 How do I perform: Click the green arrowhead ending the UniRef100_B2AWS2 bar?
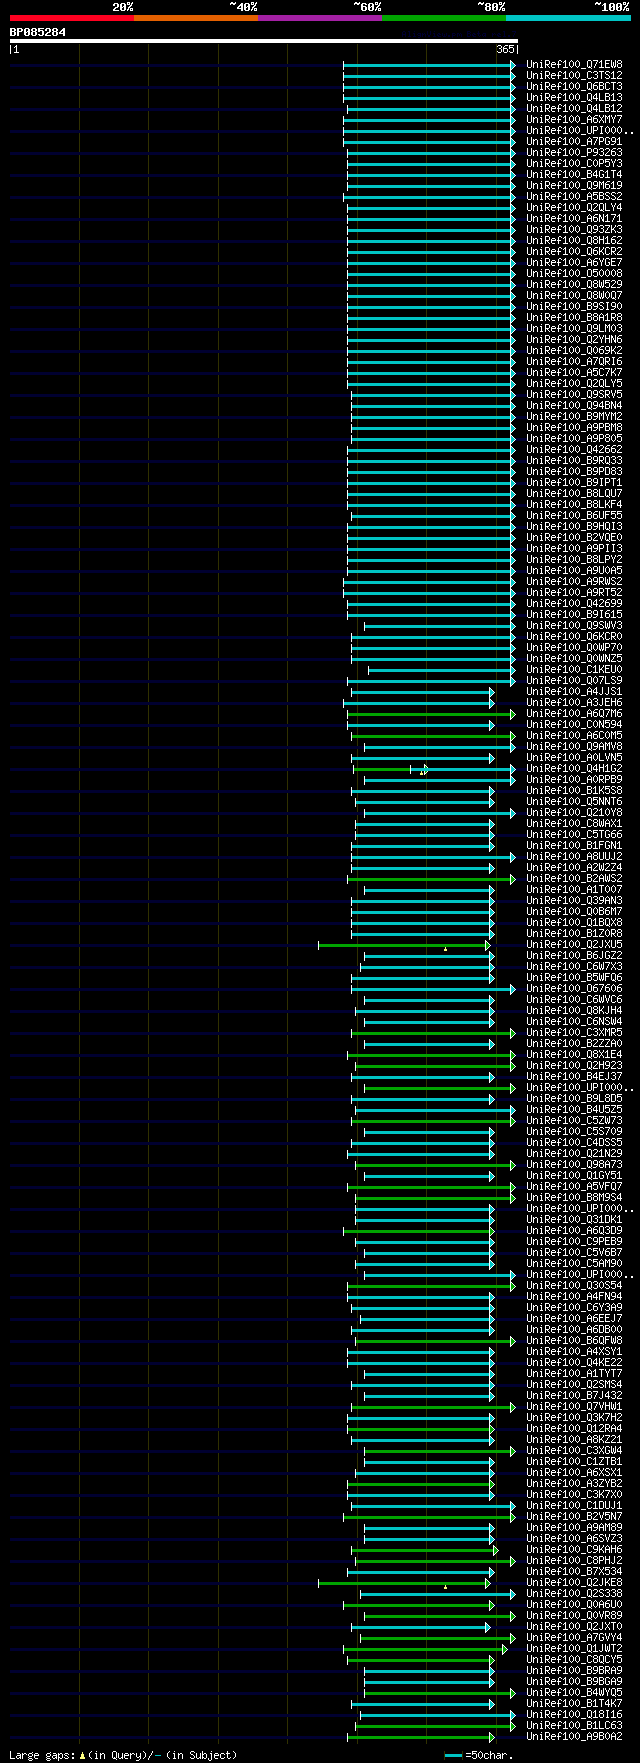513,878
